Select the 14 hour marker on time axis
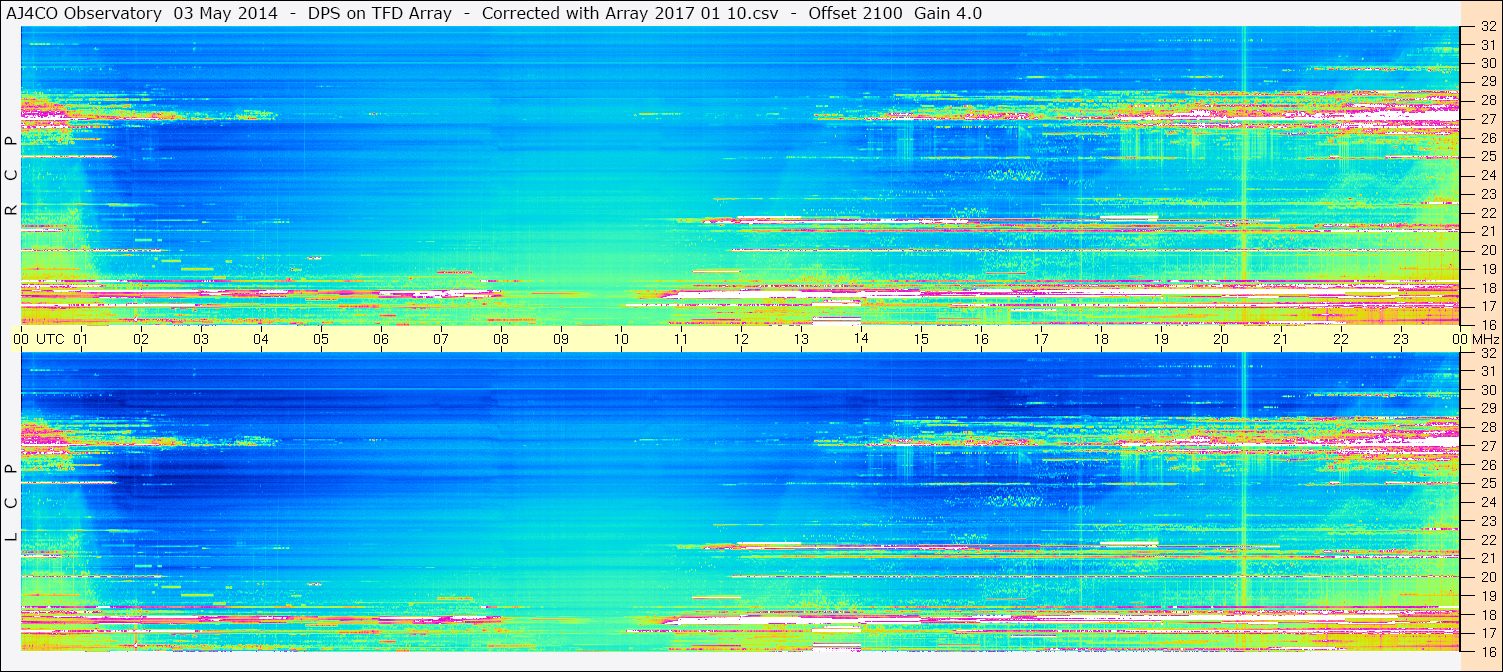 pyautogui.click(x=861, y=339)
